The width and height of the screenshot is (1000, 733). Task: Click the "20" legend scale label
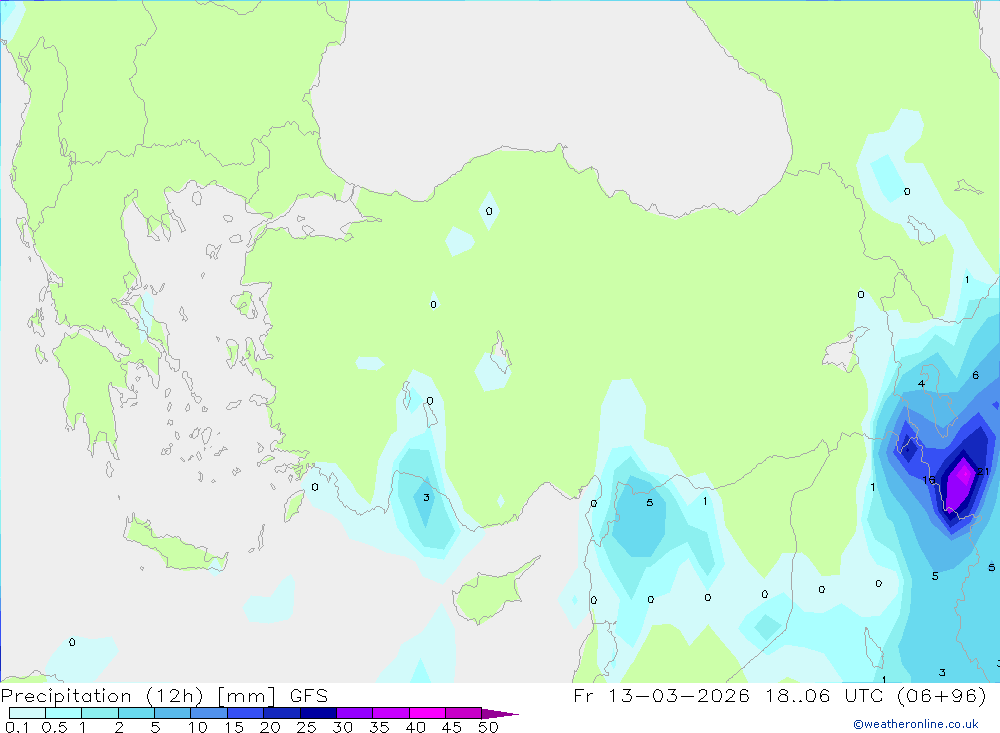[270, 727]
